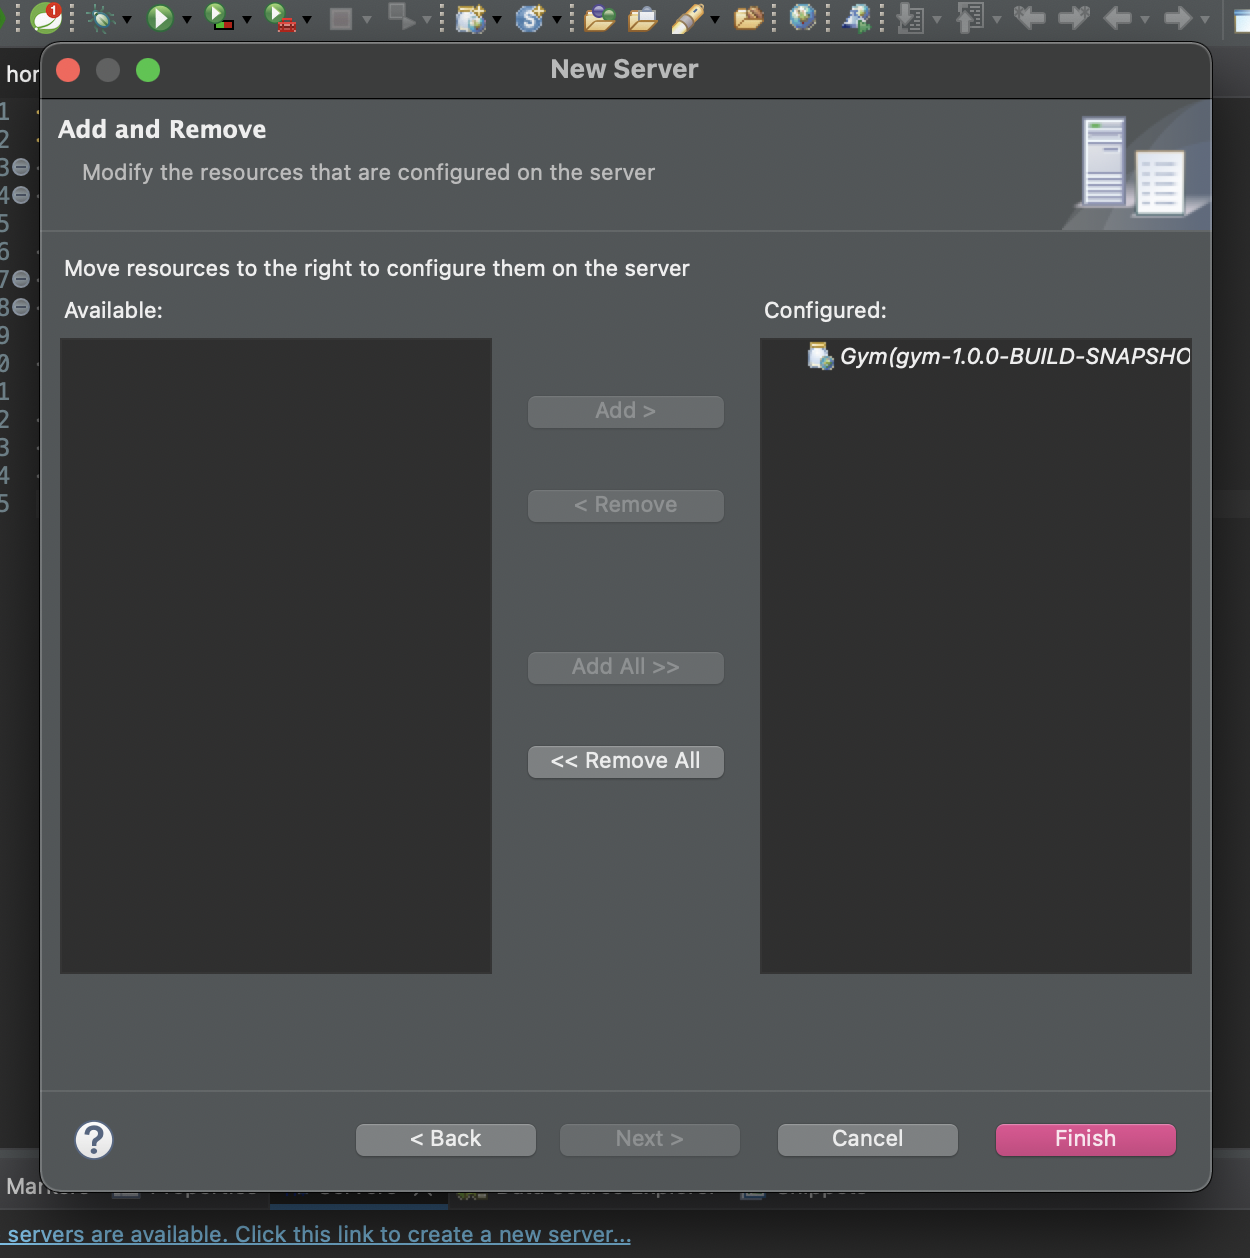Open dropdown arrow next to Debug icon
Screen dimensions: 1250x1258
pos(127,19)
